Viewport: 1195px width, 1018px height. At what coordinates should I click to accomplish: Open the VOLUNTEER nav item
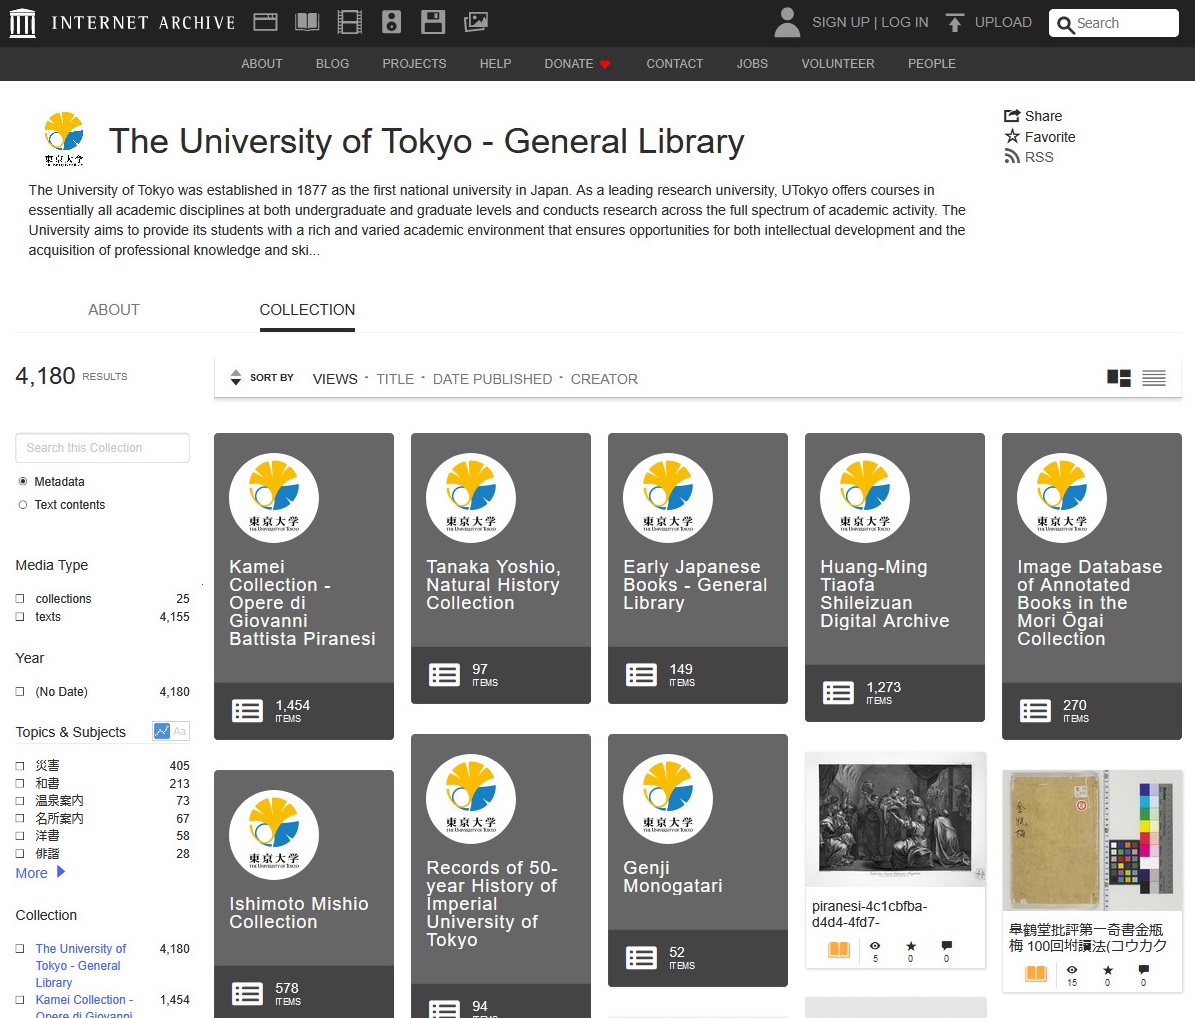coord(838,63)
